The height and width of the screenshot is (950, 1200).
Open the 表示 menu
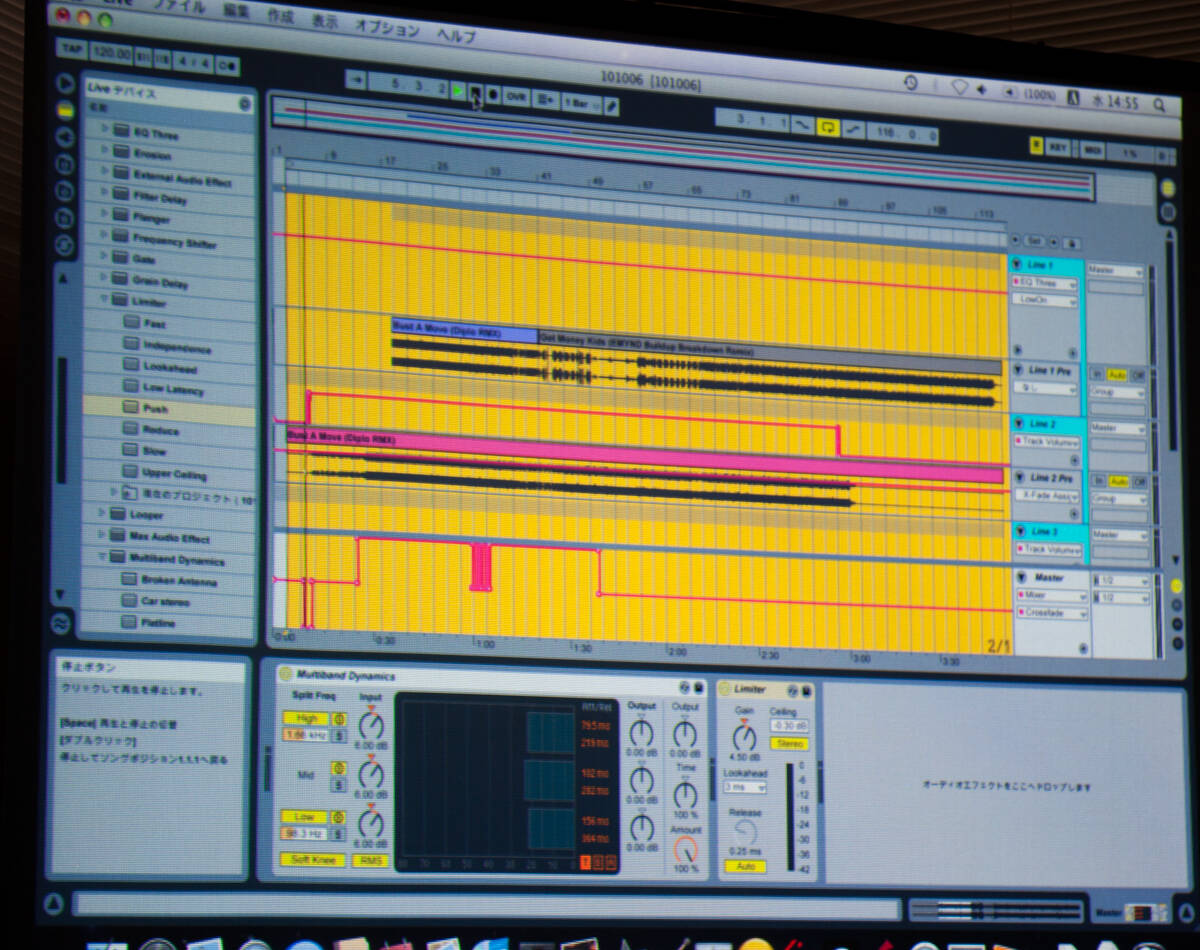click(325, 20)
